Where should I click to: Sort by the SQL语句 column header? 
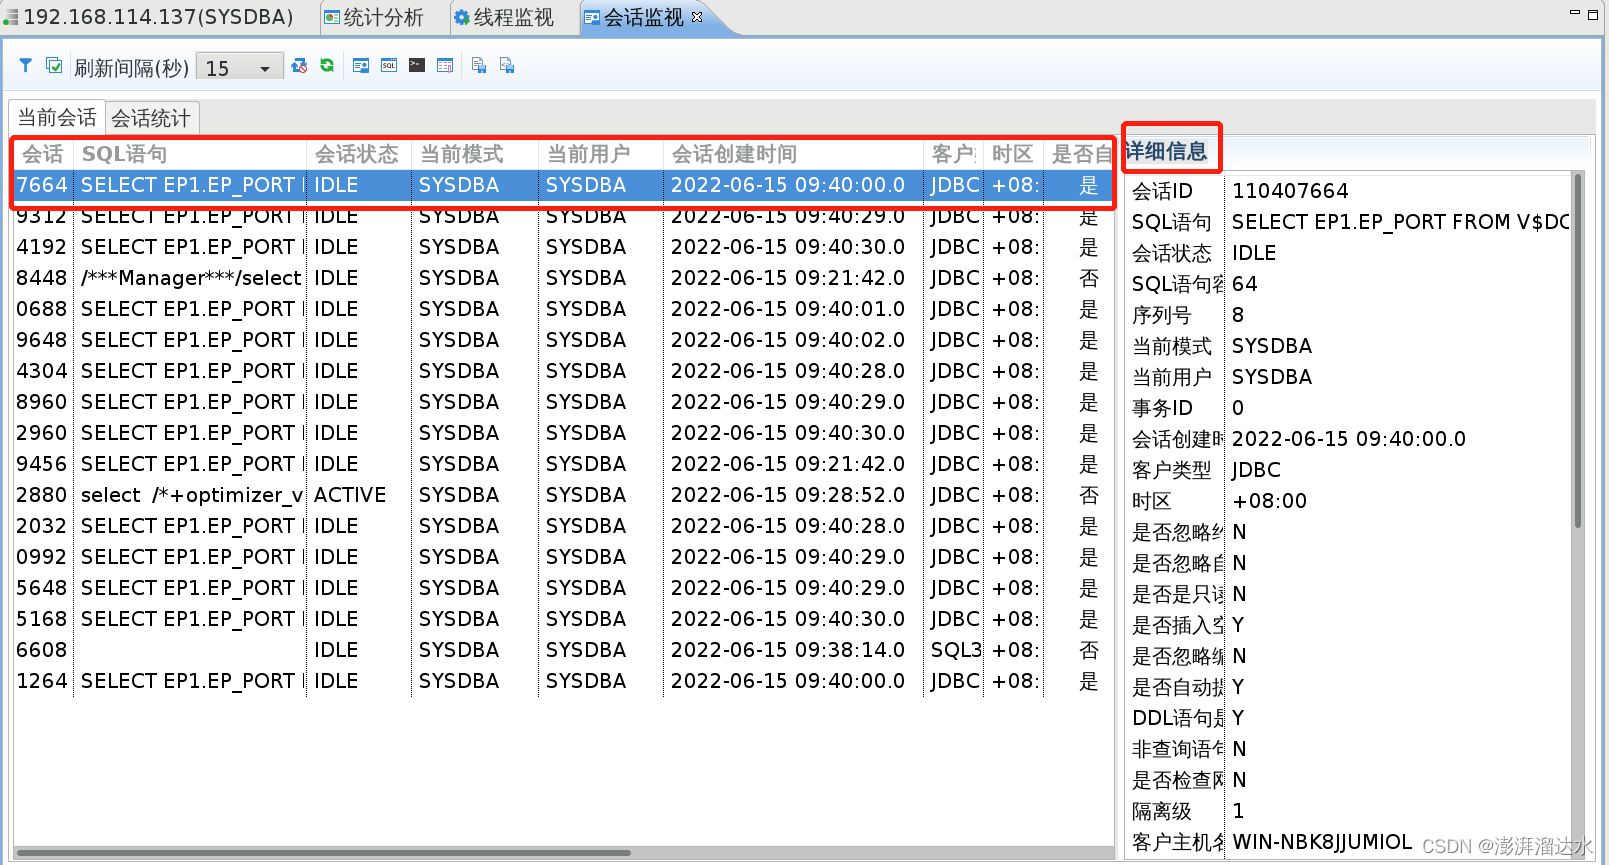click(190, 154)
